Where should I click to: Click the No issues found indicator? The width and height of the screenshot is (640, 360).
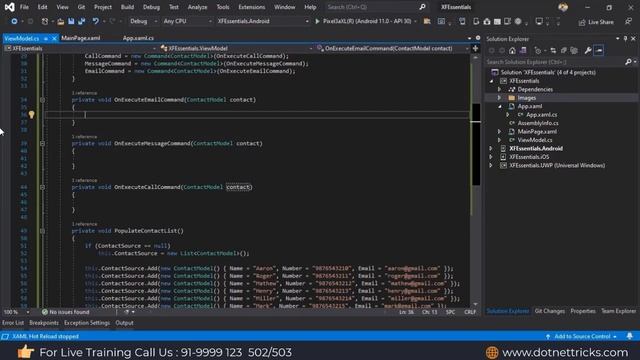click(65, 312)
